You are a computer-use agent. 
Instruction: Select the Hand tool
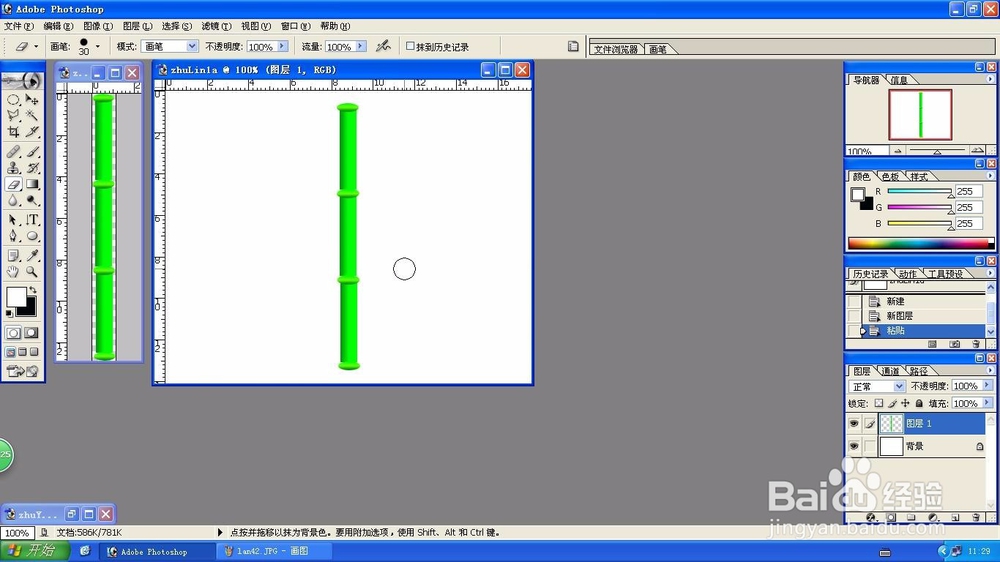[13, 272]
